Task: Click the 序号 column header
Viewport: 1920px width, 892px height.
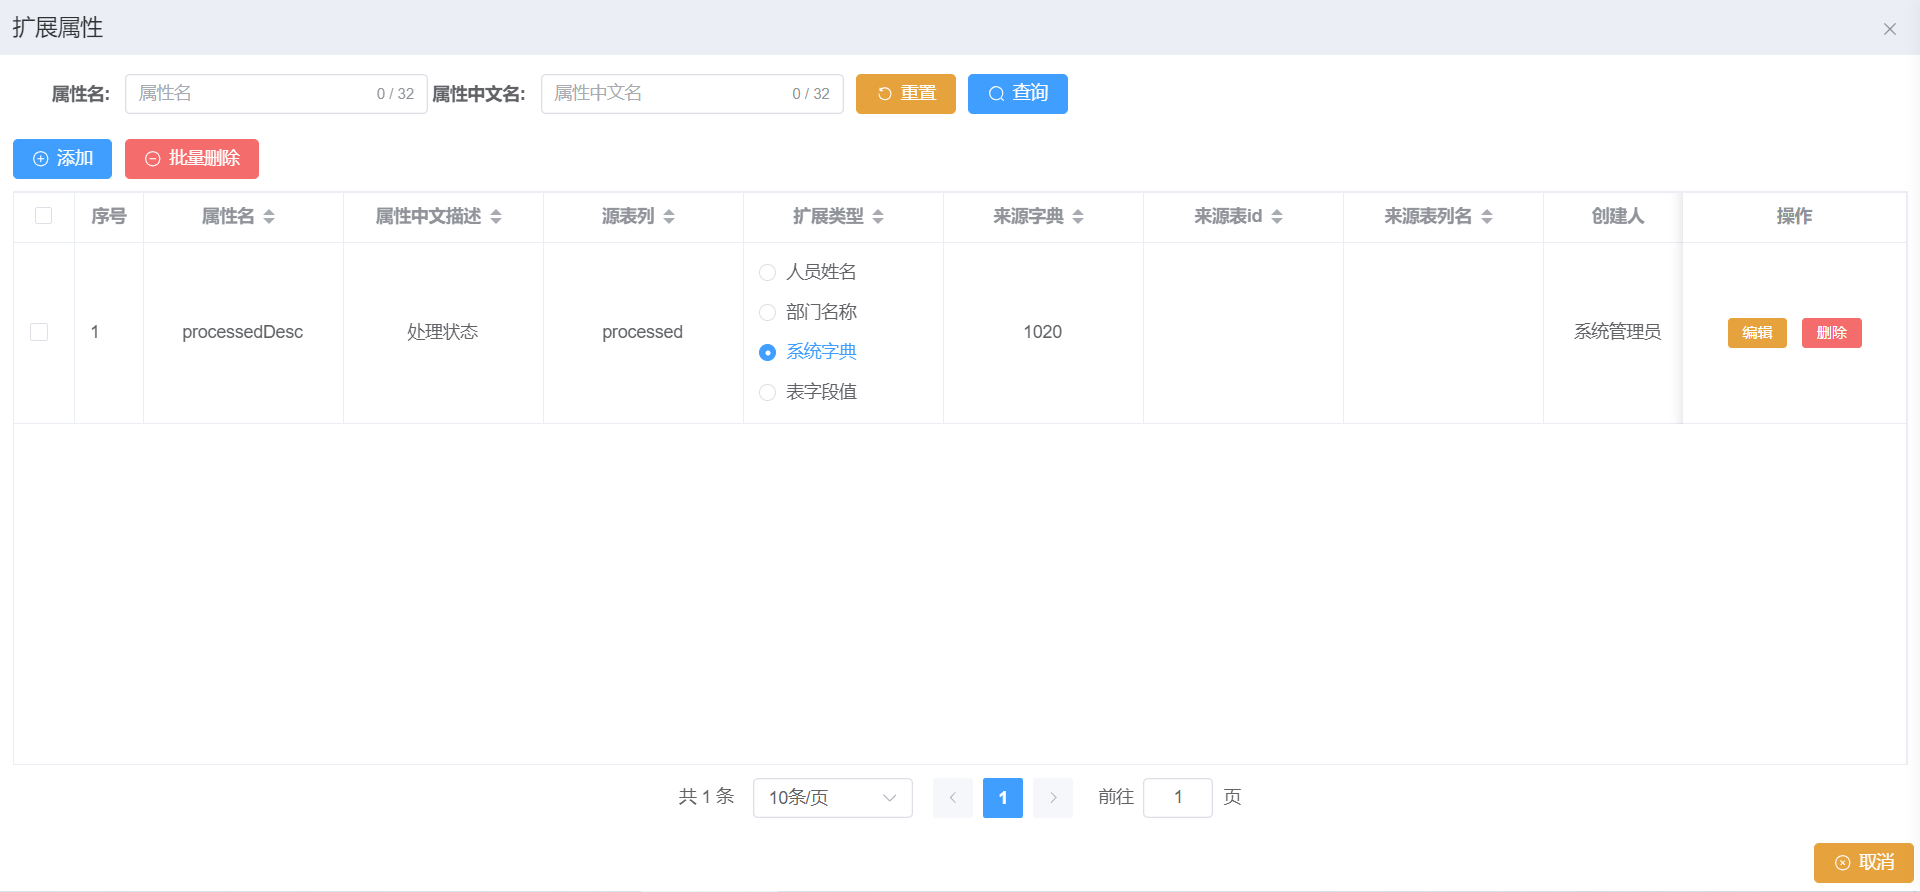Action: 108,216
